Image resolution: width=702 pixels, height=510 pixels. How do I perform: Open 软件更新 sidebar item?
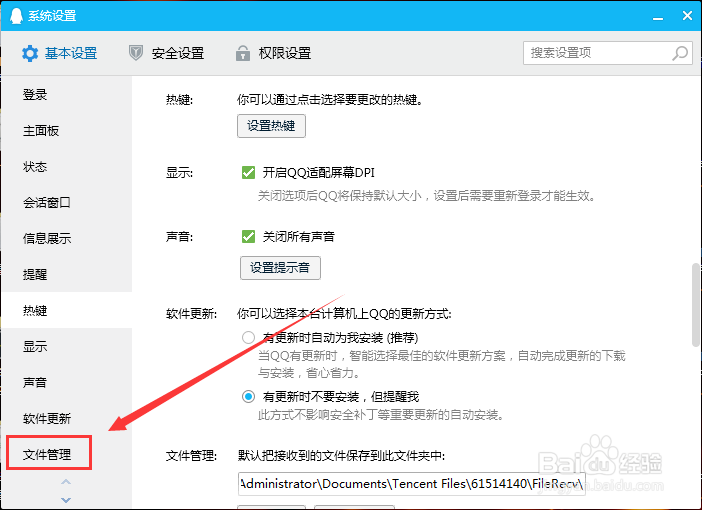67,418
